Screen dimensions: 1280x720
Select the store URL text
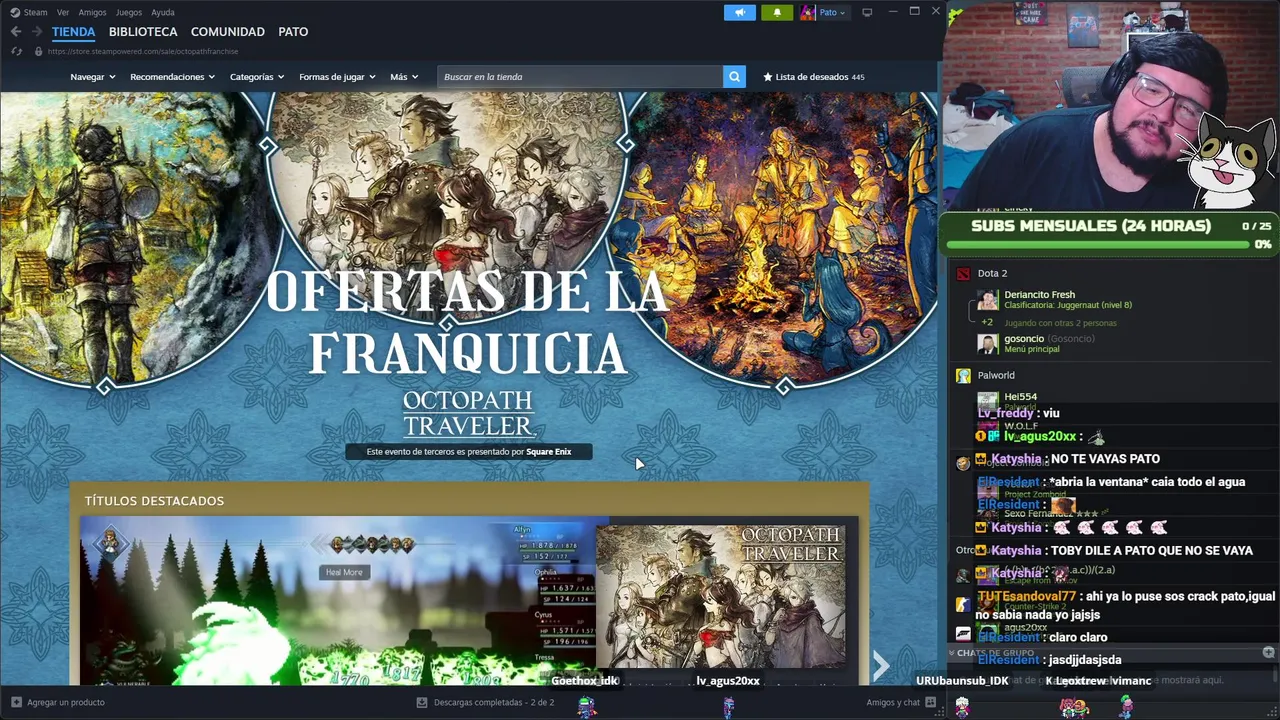point(143,51)
